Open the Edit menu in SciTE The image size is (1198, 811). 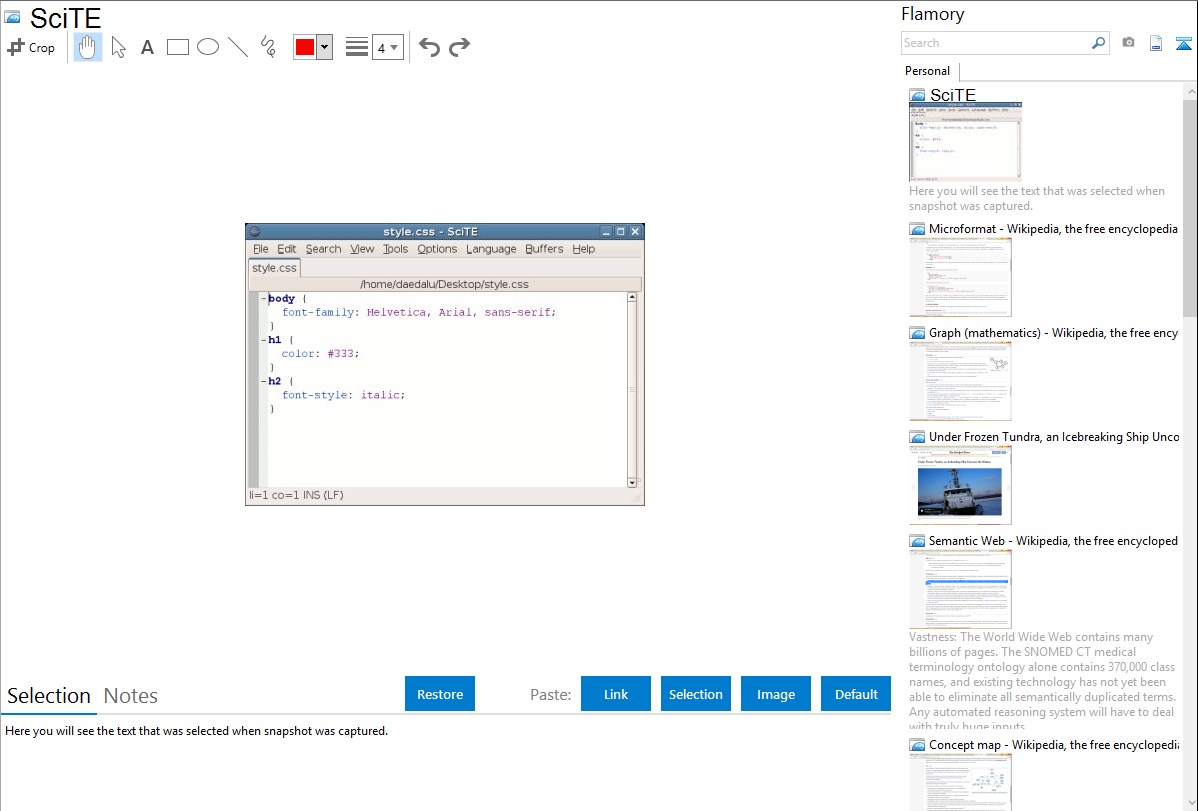[x=287, y=249]
